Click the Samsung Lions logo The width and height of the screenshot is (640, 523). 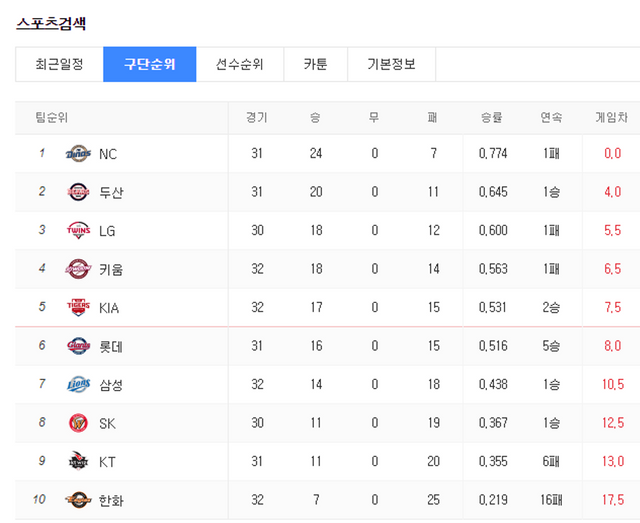78,384
